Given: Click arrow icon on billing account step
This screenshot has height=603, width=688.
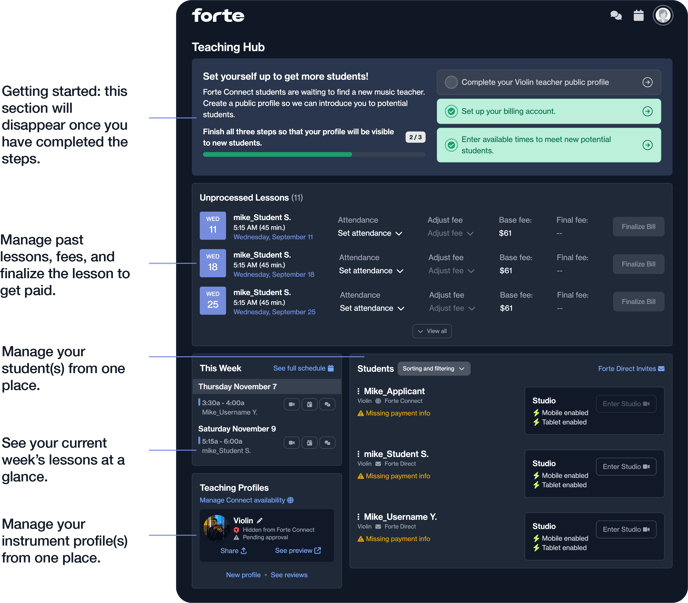Looking at the screenshot, I should [x=647, y=112].
